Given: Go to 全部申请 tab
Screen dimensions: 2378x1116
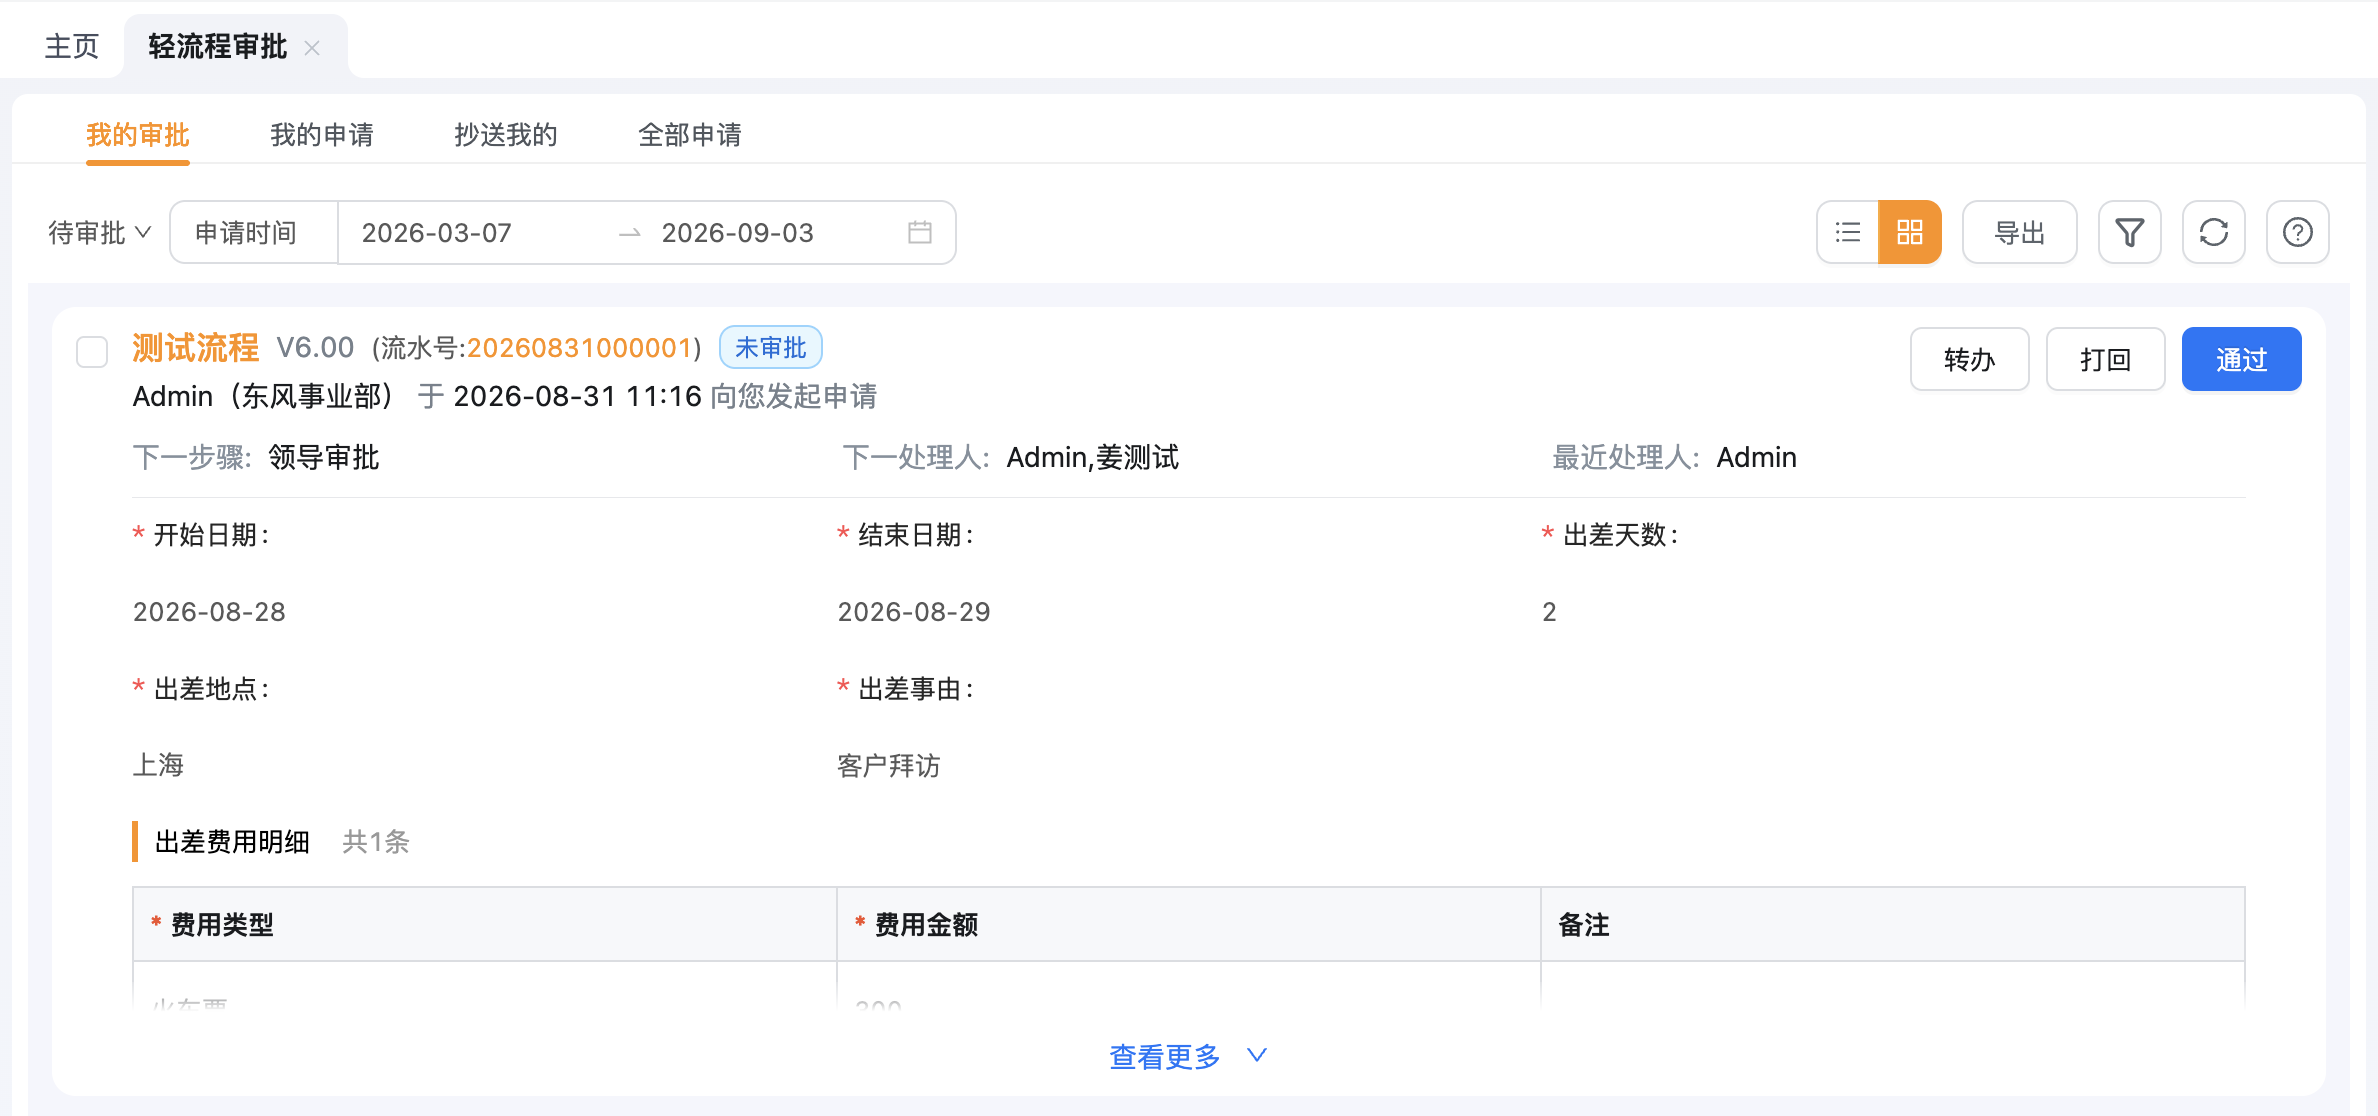Looking at the screenshot, I should pyautogui.click(x=690, y=135).
